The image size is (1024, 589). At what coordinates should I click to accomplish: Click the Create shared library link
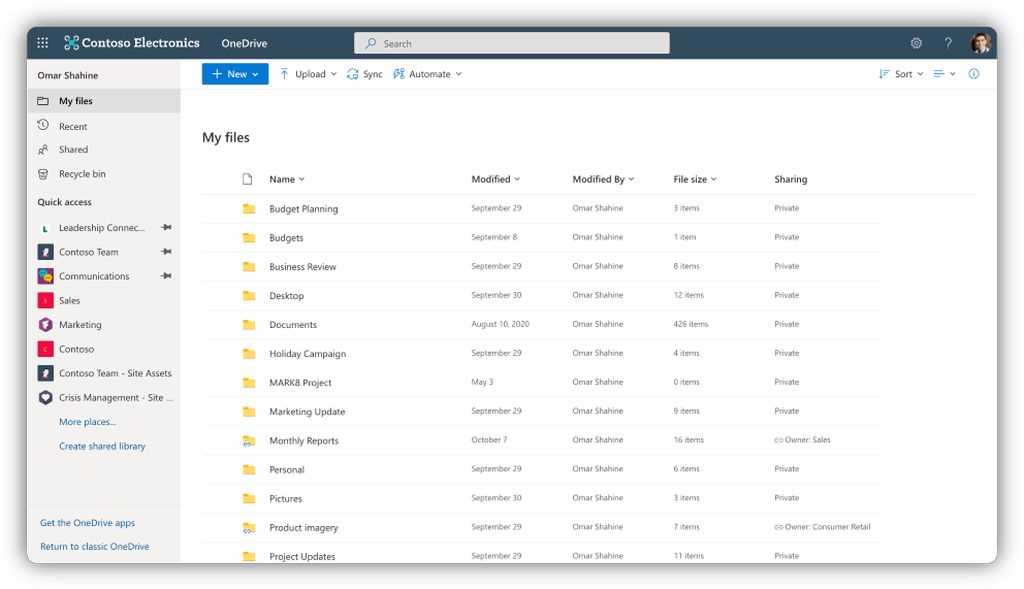point(102,446)
